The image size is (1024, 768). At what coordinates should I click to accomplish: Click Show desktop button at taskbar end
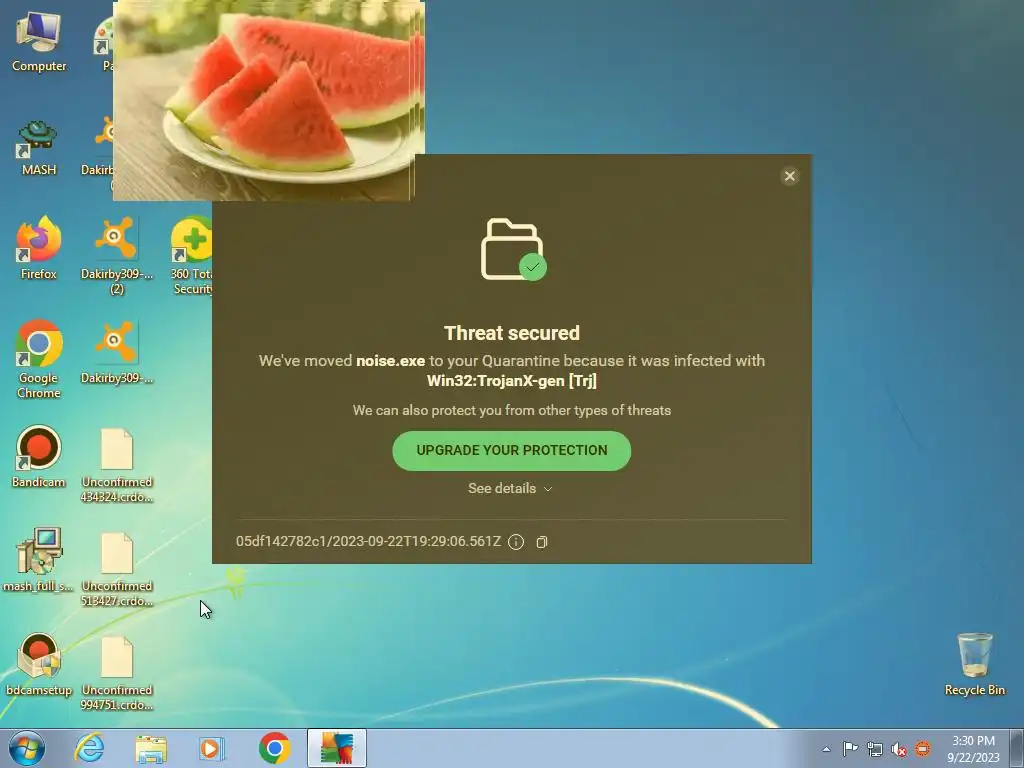(x=1017, y=748)
